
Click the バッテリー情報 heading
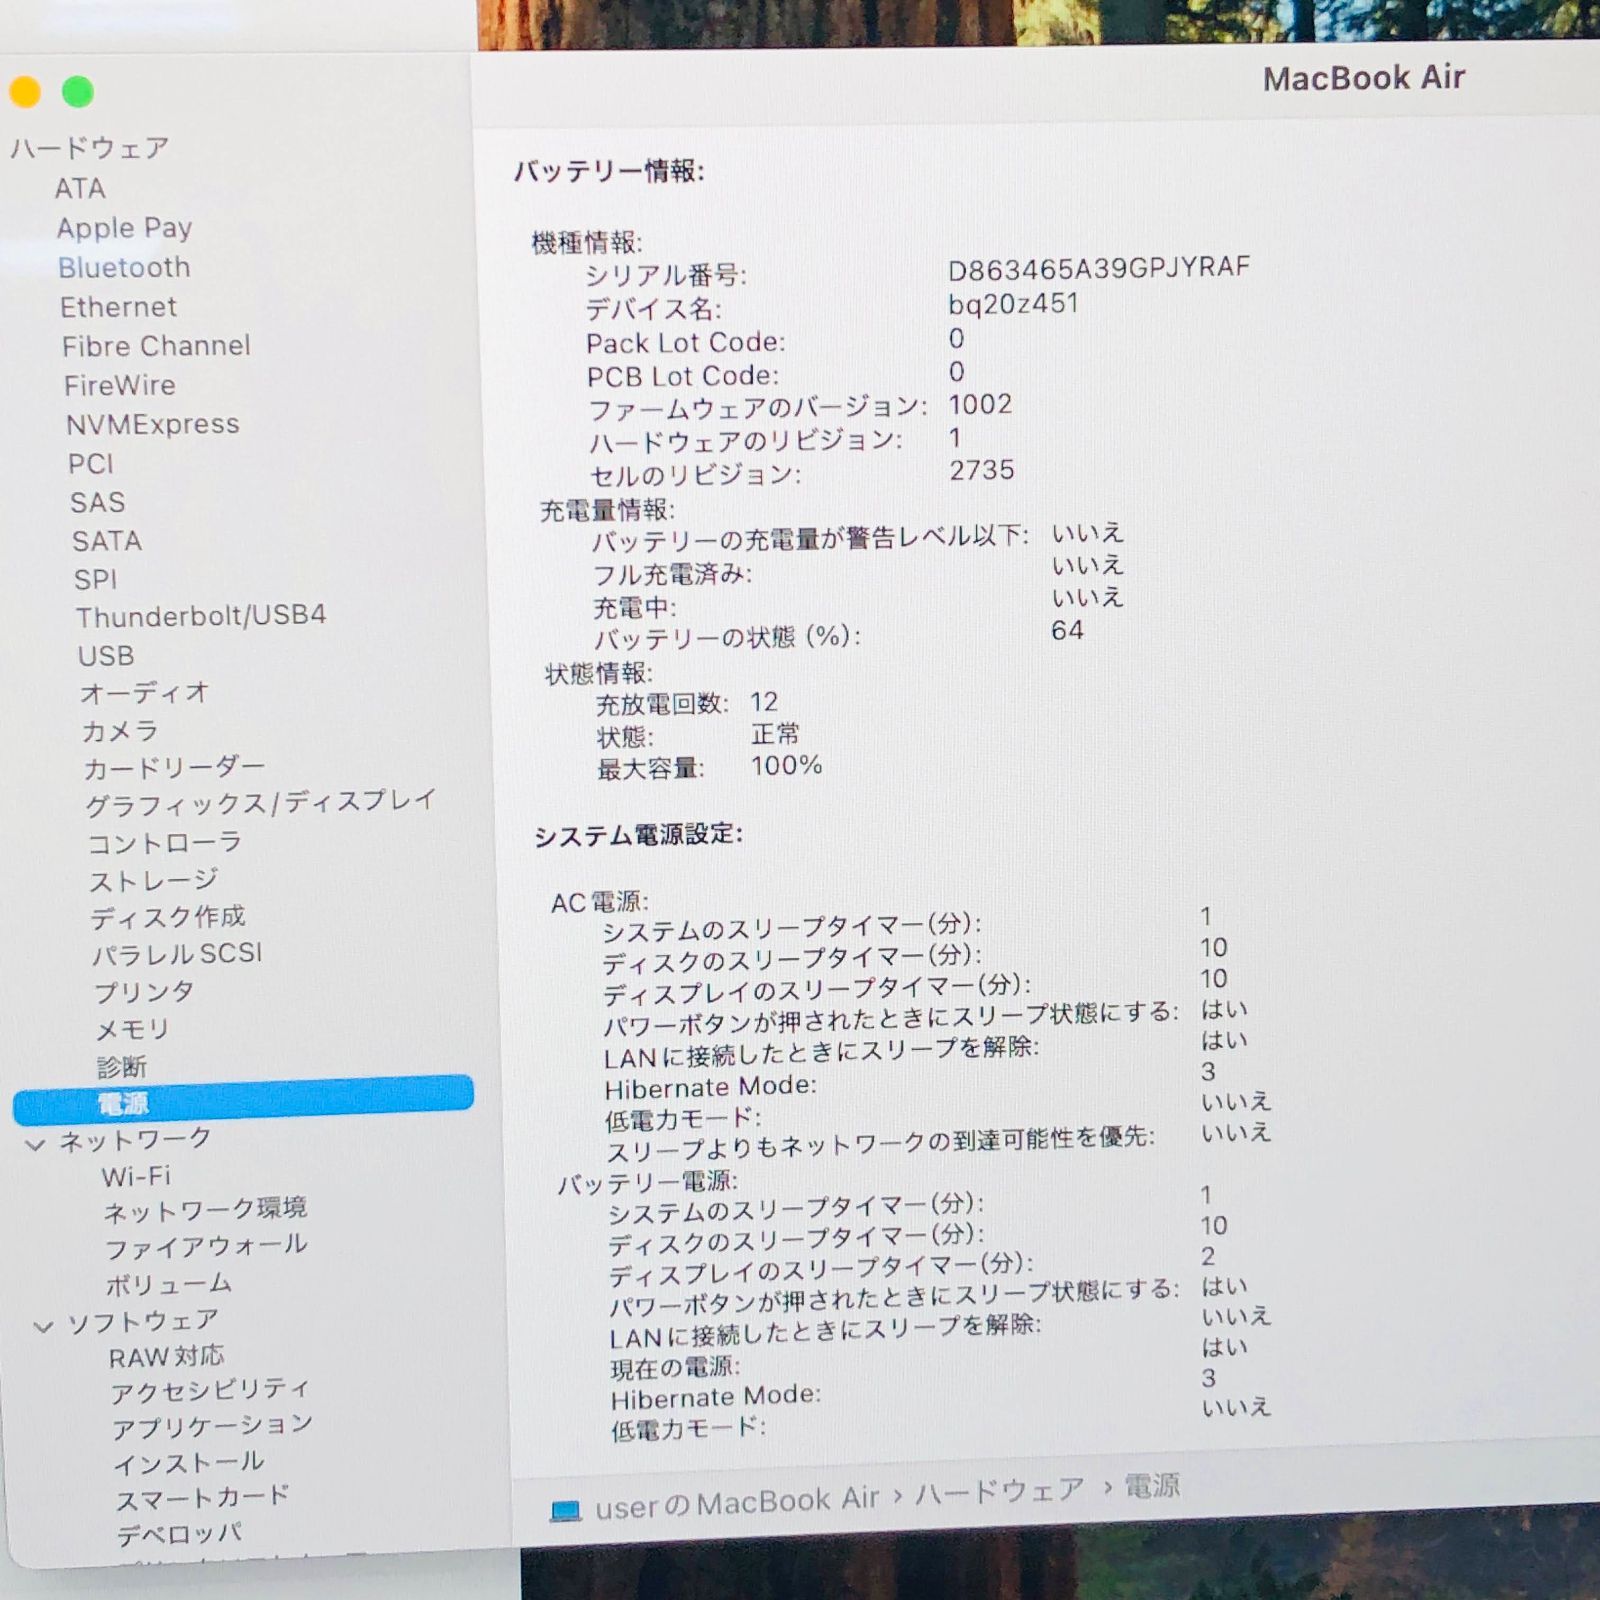click(609, 171)
